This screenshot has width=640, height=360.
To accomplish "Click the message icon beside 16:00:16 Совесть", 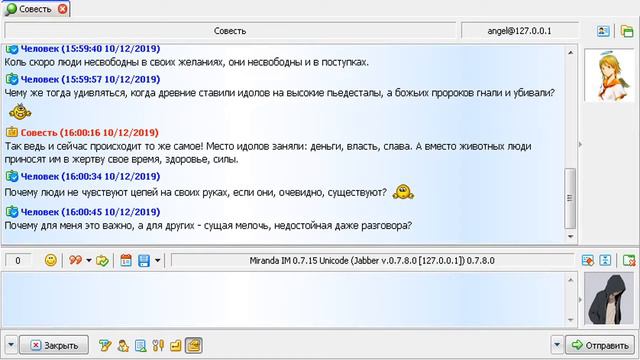I will click(12, 132).
